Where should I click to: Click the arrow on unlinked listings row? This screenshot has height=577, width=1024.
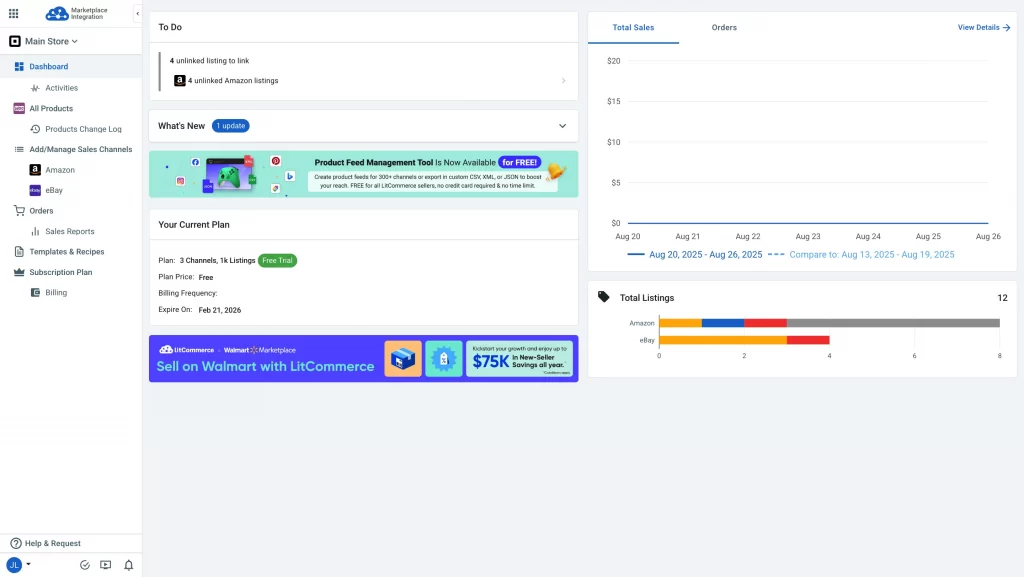tap(564, 81)
